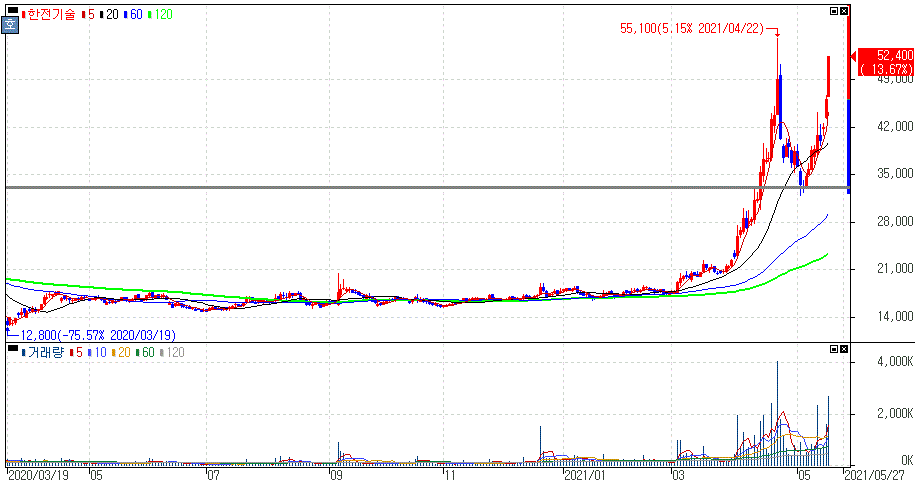Click the 14,000 price axis label
Screen dimensions: 915x483
point(895,316)
